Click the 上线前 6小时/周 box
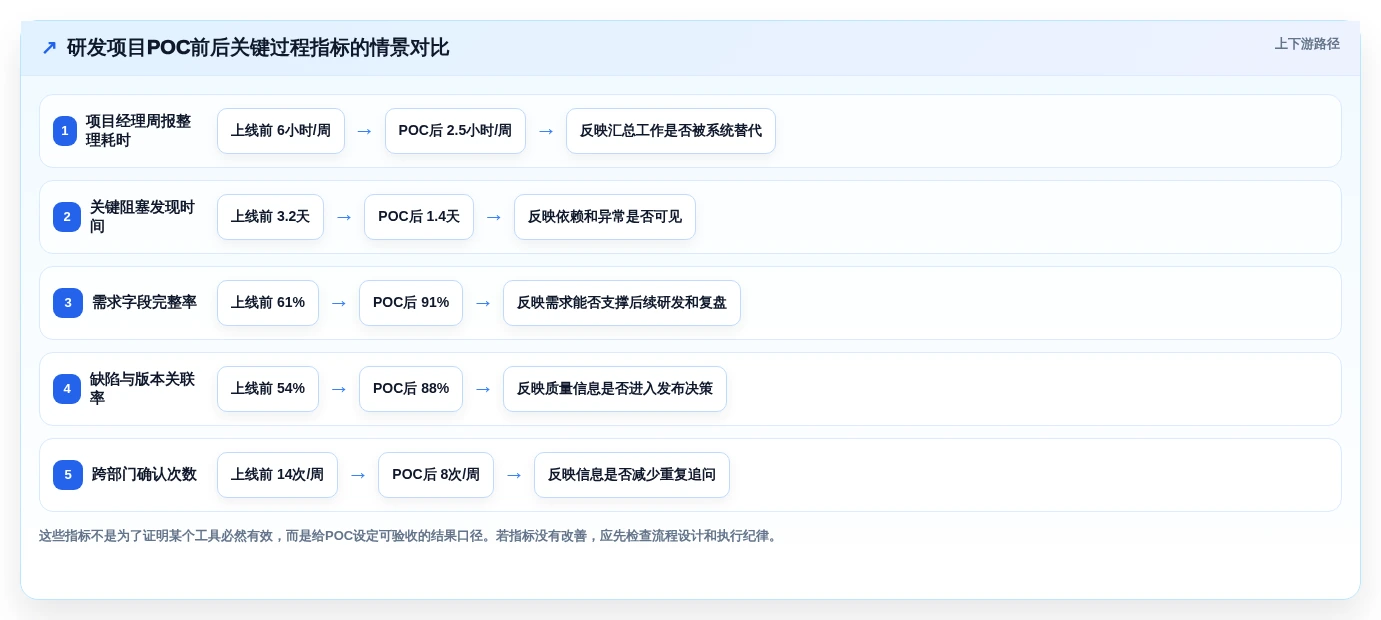The width and height of the screenshot is (1381, 620). 281,131
